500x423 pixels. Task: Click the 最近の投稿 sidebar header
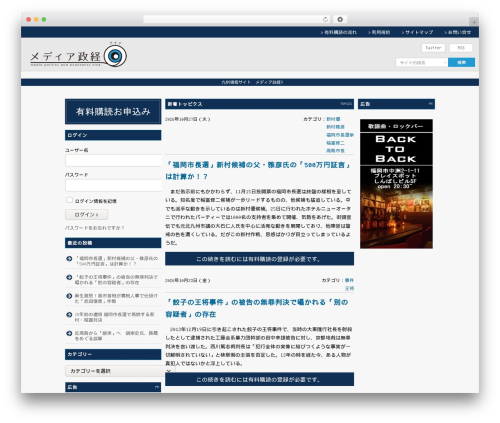coord(113,243)
